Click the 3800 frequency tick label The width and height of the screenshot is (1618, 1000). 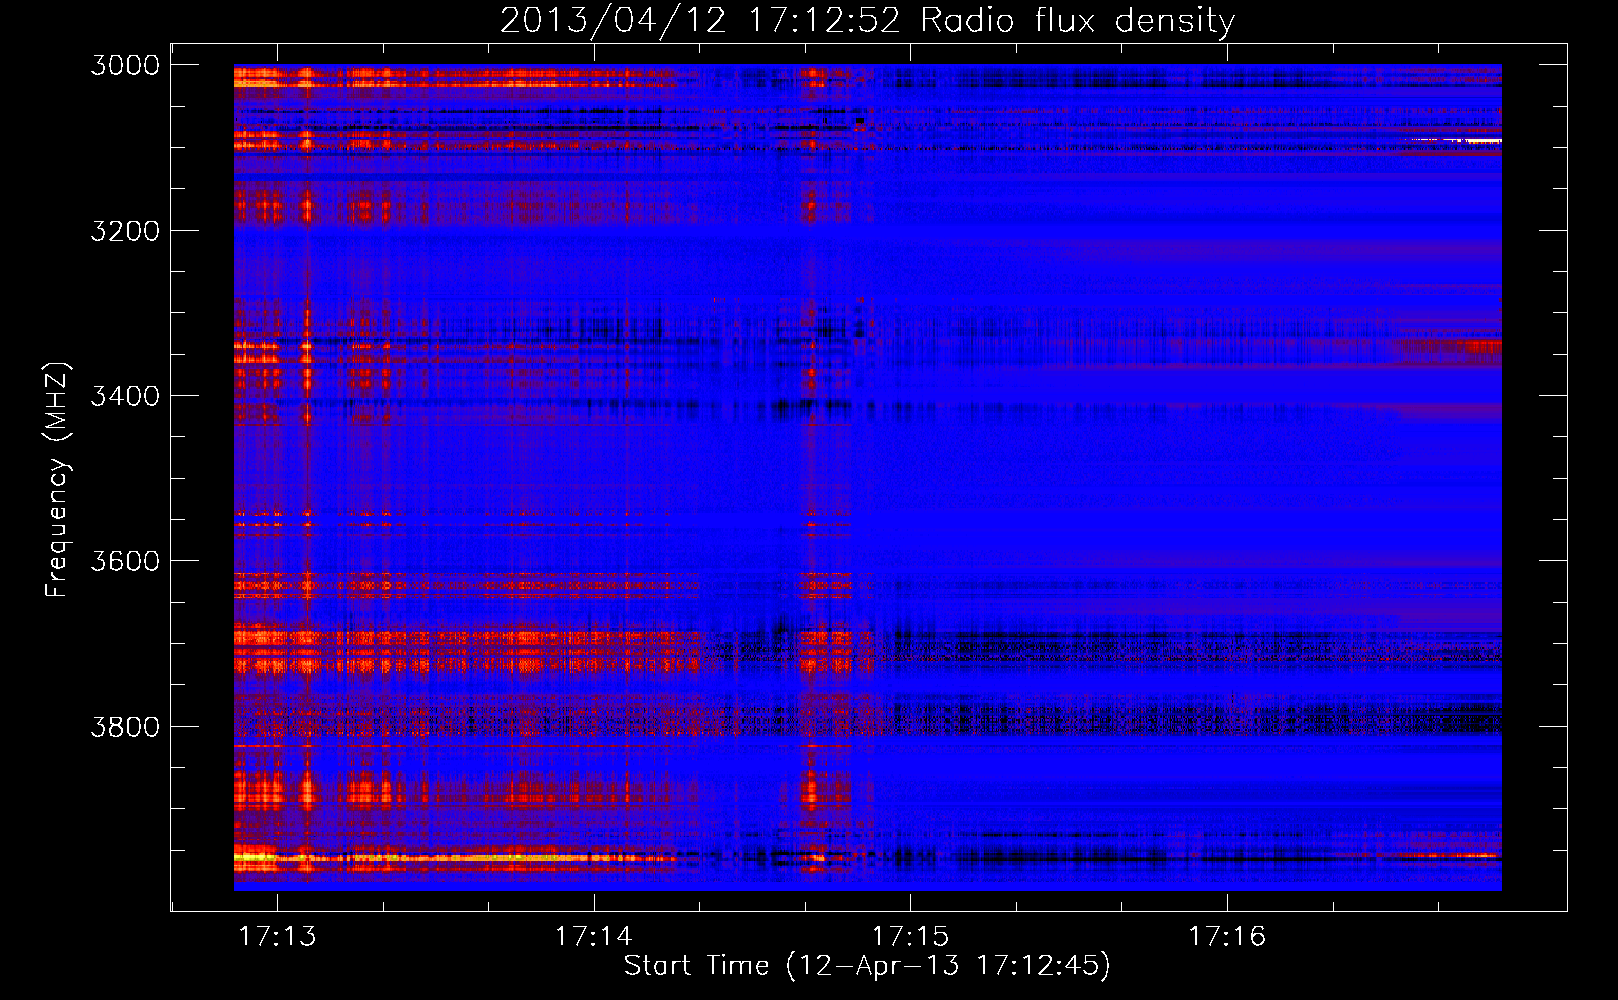(125, 726)
